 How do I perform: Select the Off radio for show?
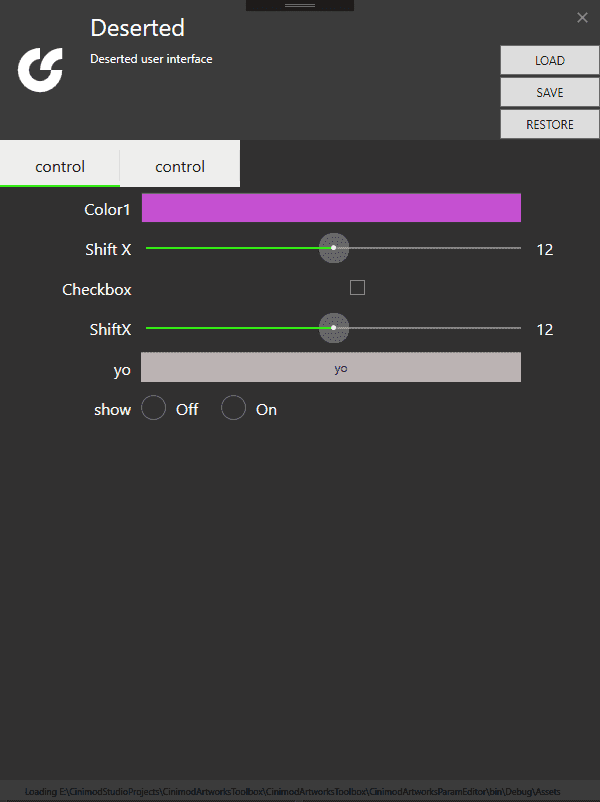point(153,408)
